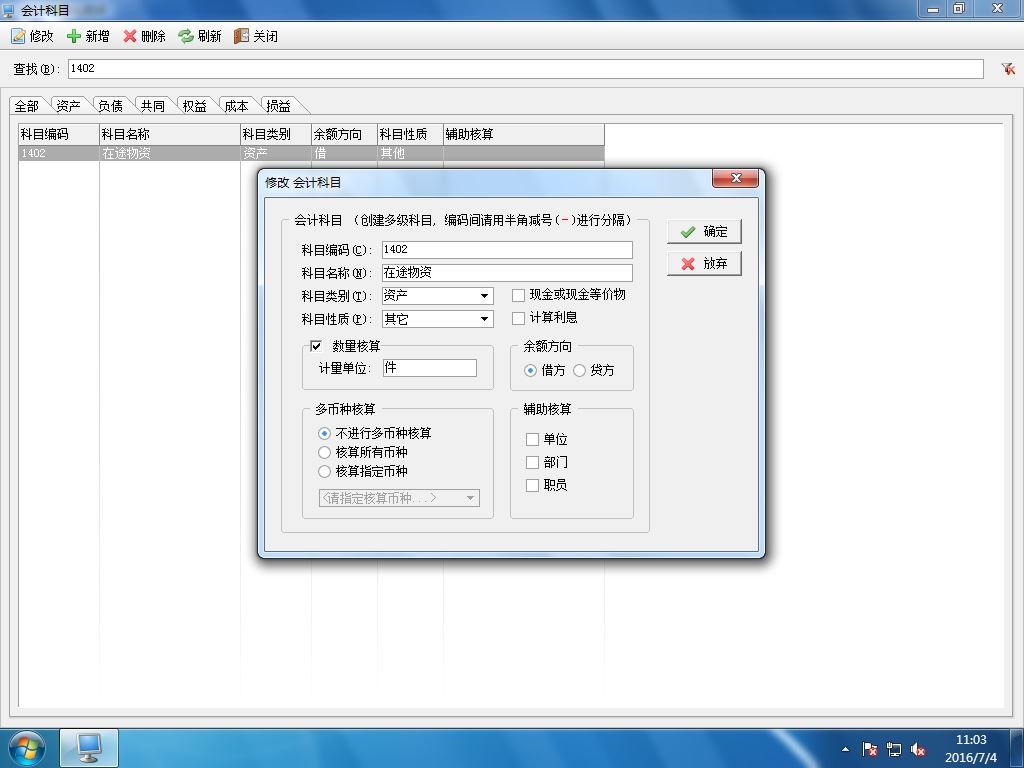Screen dimensions: 1024x768
Task: Click the Action Center flag tray icon
Action: [869, 749]
